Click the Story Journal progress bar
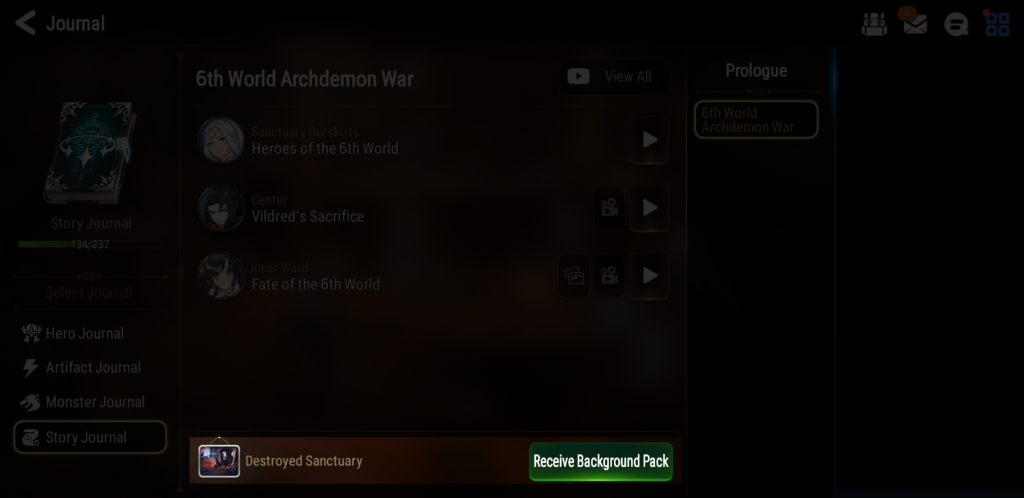1024x498 pixels. click(90, 245)
